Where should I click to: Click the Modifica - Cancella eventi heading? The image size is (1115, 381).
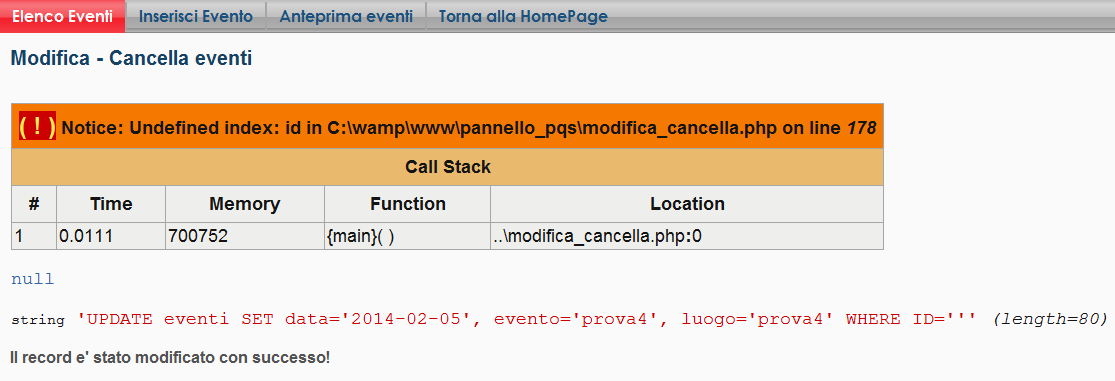(132, 58)
